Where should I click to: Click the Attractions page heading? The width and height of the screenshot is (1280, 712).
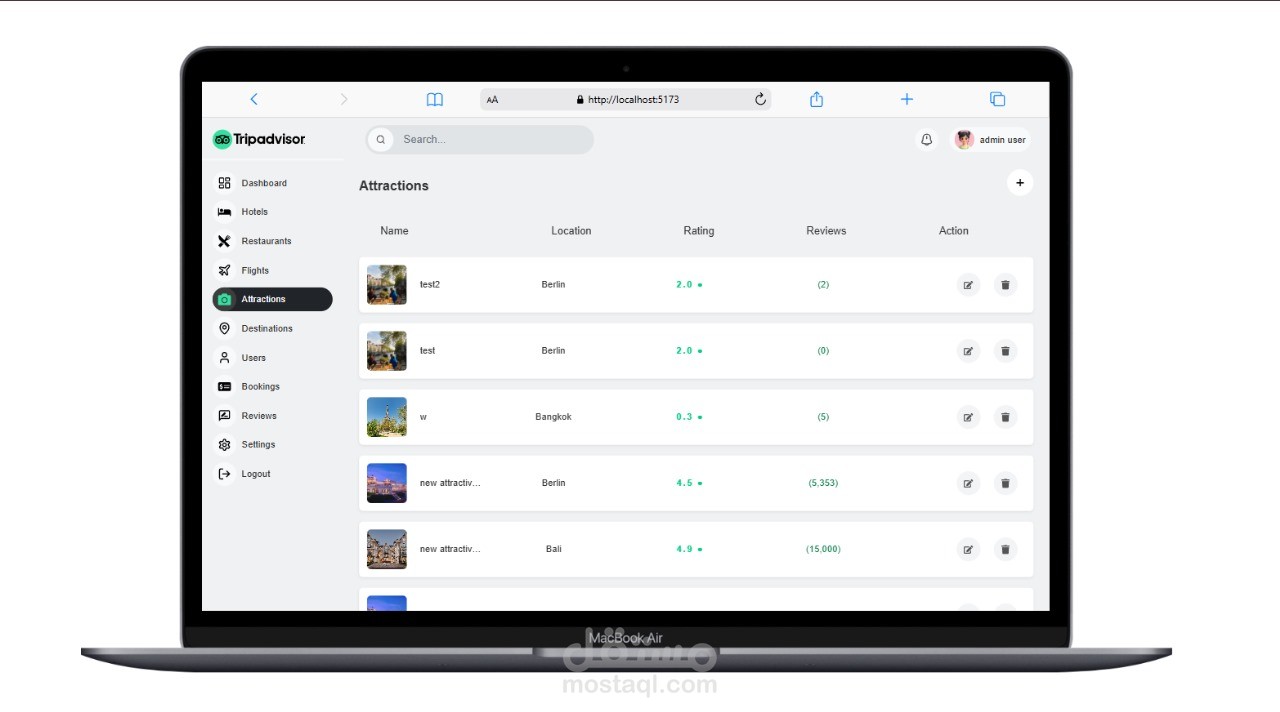coord(394,186)
